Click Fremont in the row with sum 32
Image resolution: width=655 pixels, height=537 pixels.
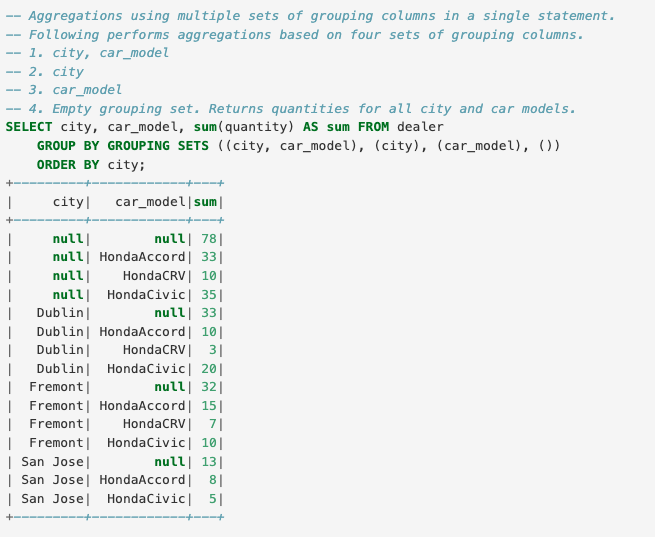[56, 387]
